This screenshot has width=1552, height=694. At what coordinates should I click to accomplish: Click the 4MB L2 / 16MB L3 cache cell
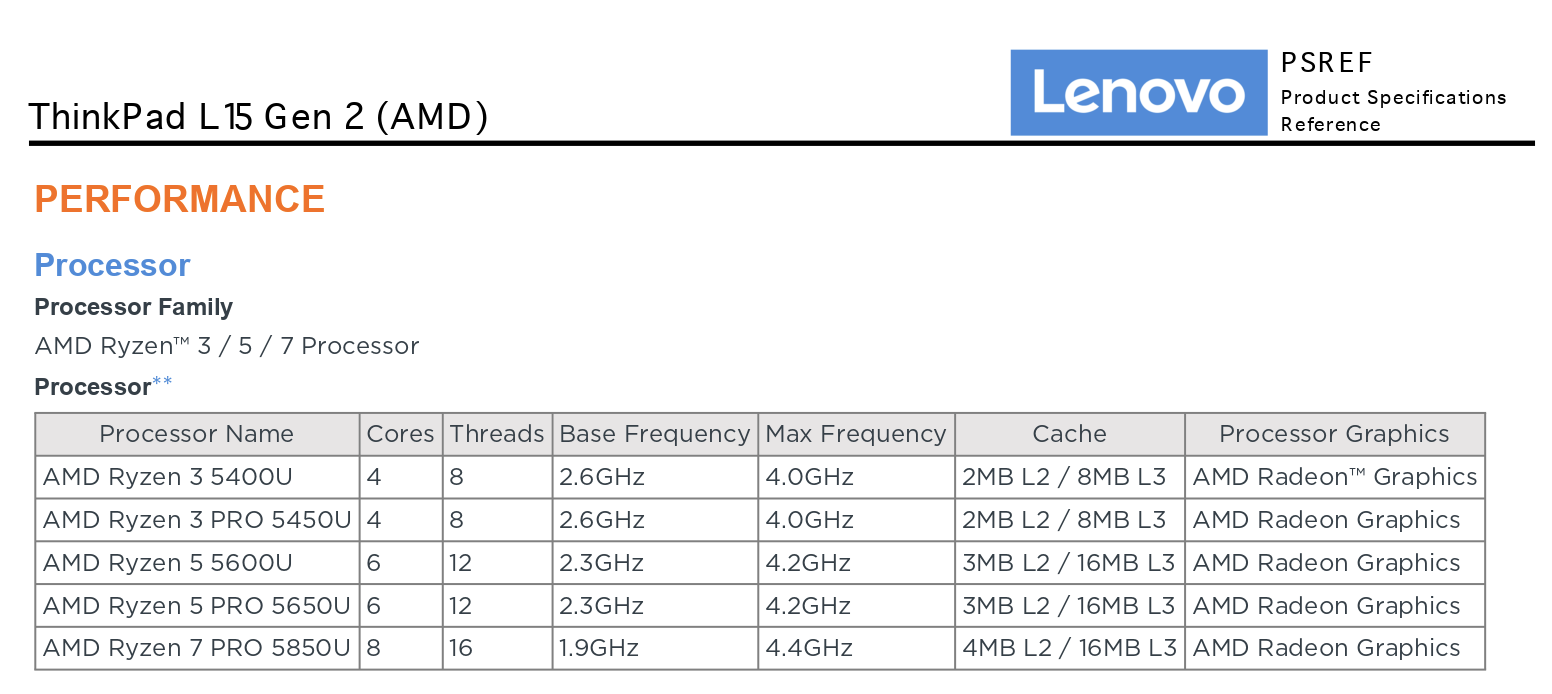[x=1070, y=648]
